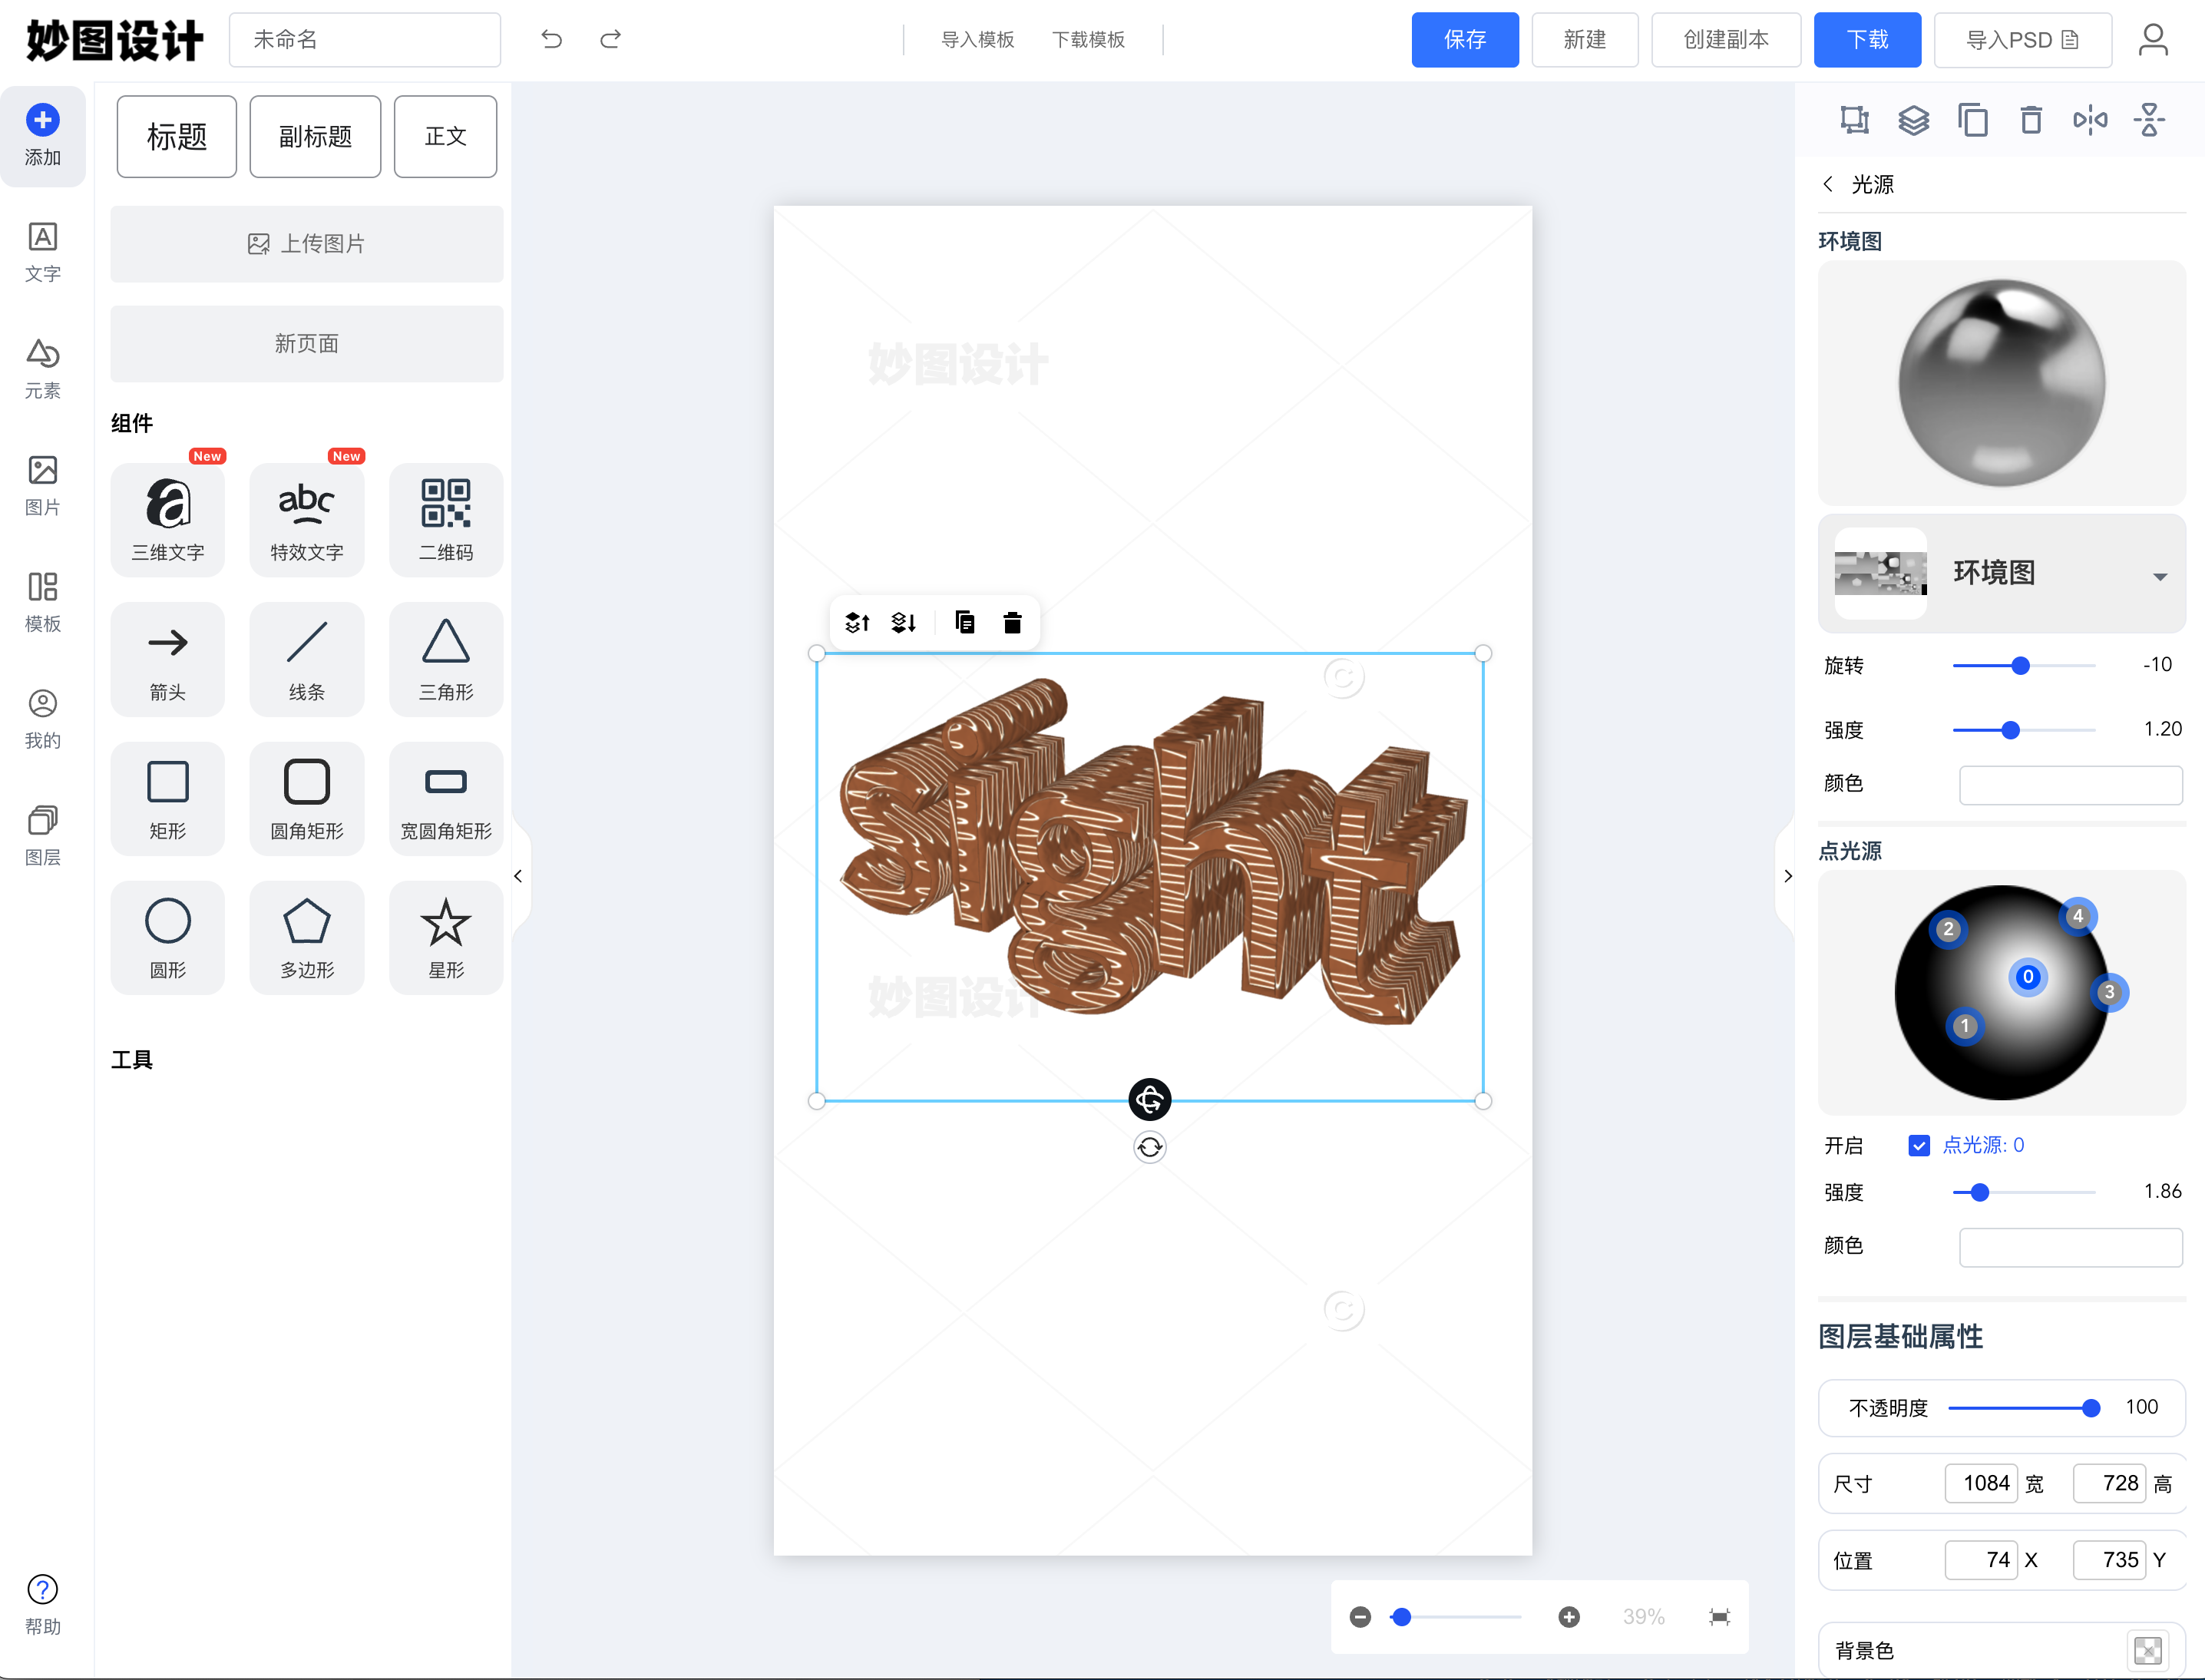The image size is (2205, 1680).
Task: Add a 星形 shape
Action: click(445, 937)
